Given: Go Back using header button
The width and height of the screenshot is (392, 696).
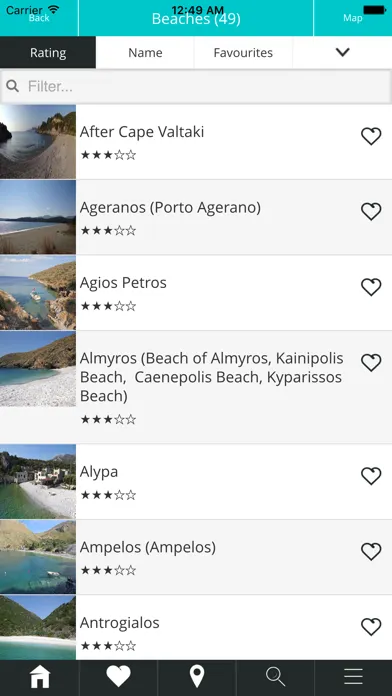Looking at the screenshot, I should 39,18.
